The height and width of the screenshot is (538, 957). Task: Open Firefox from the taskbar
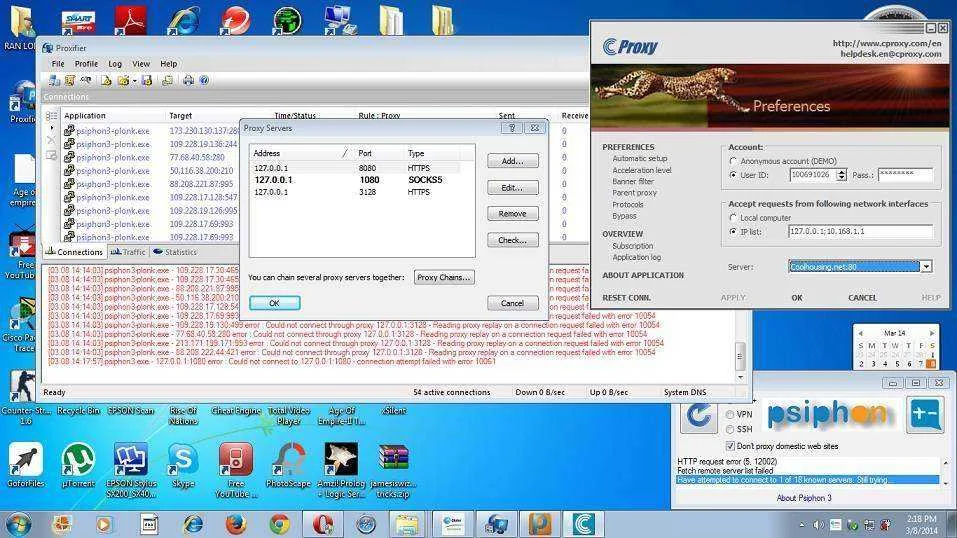pyautogui.click(x=236, y=524)
